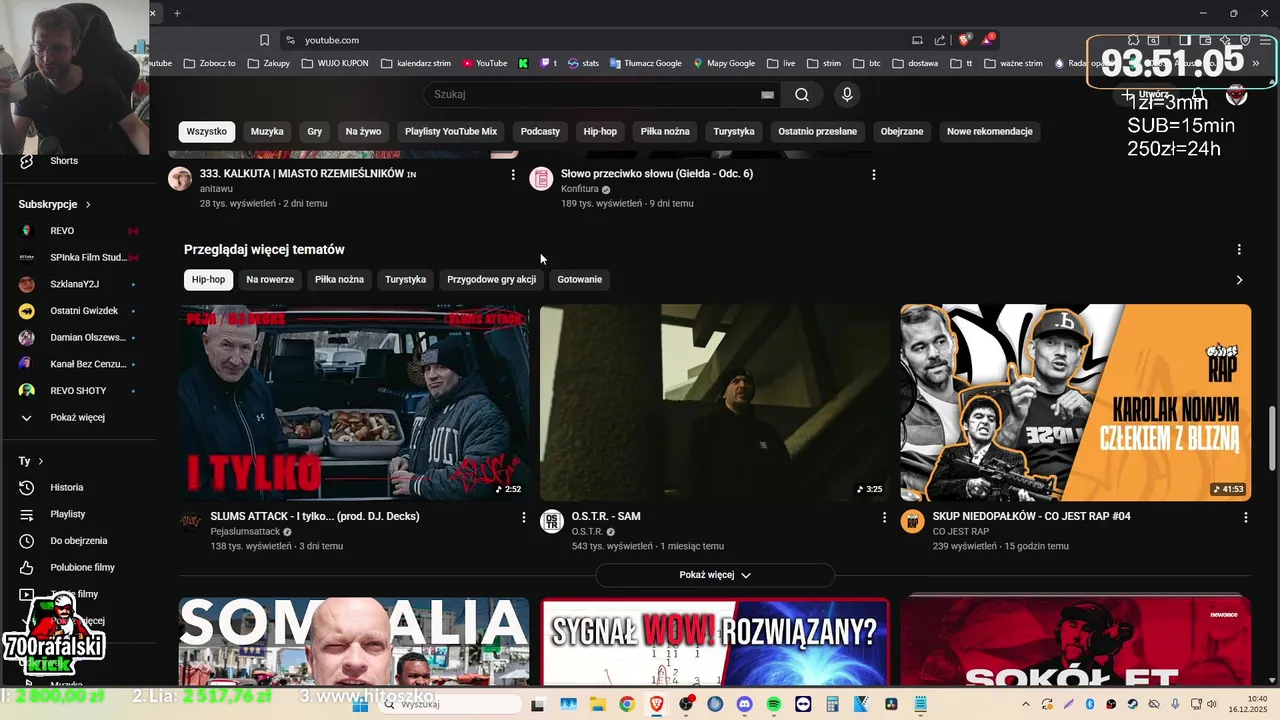
Task: Expand Hip-hop topic with center Pokaż więcej
Action: point(715,575)
